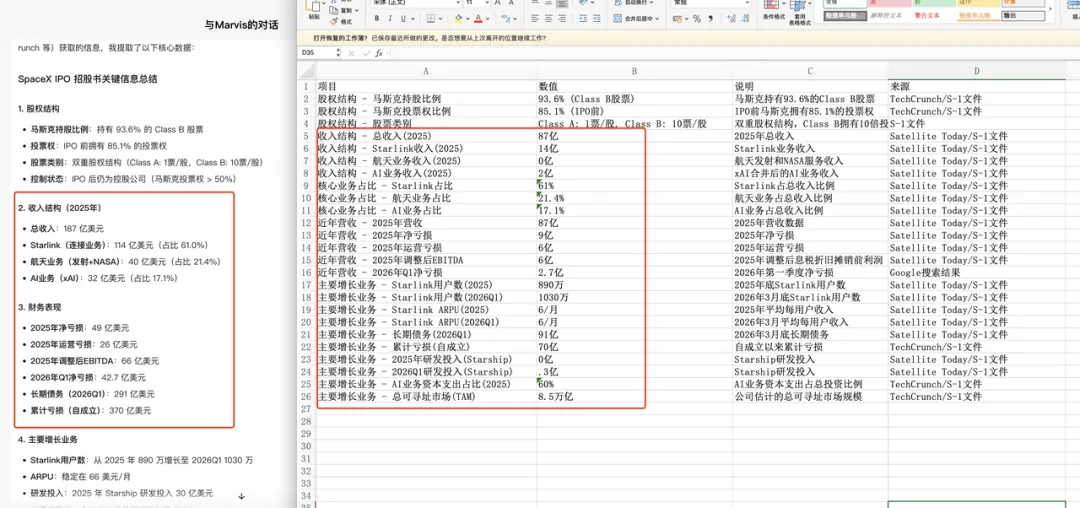Click the Increase indent icon

click(x=596, y=19)
